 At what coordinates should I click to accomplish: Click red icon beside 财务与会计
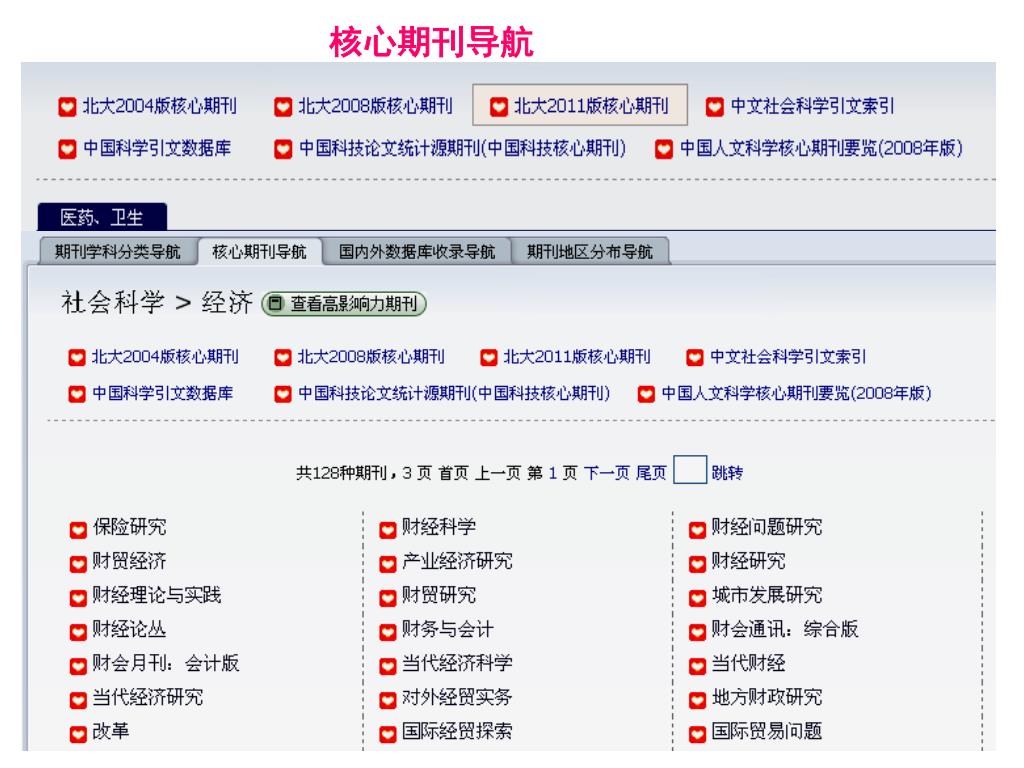[388, 632]
